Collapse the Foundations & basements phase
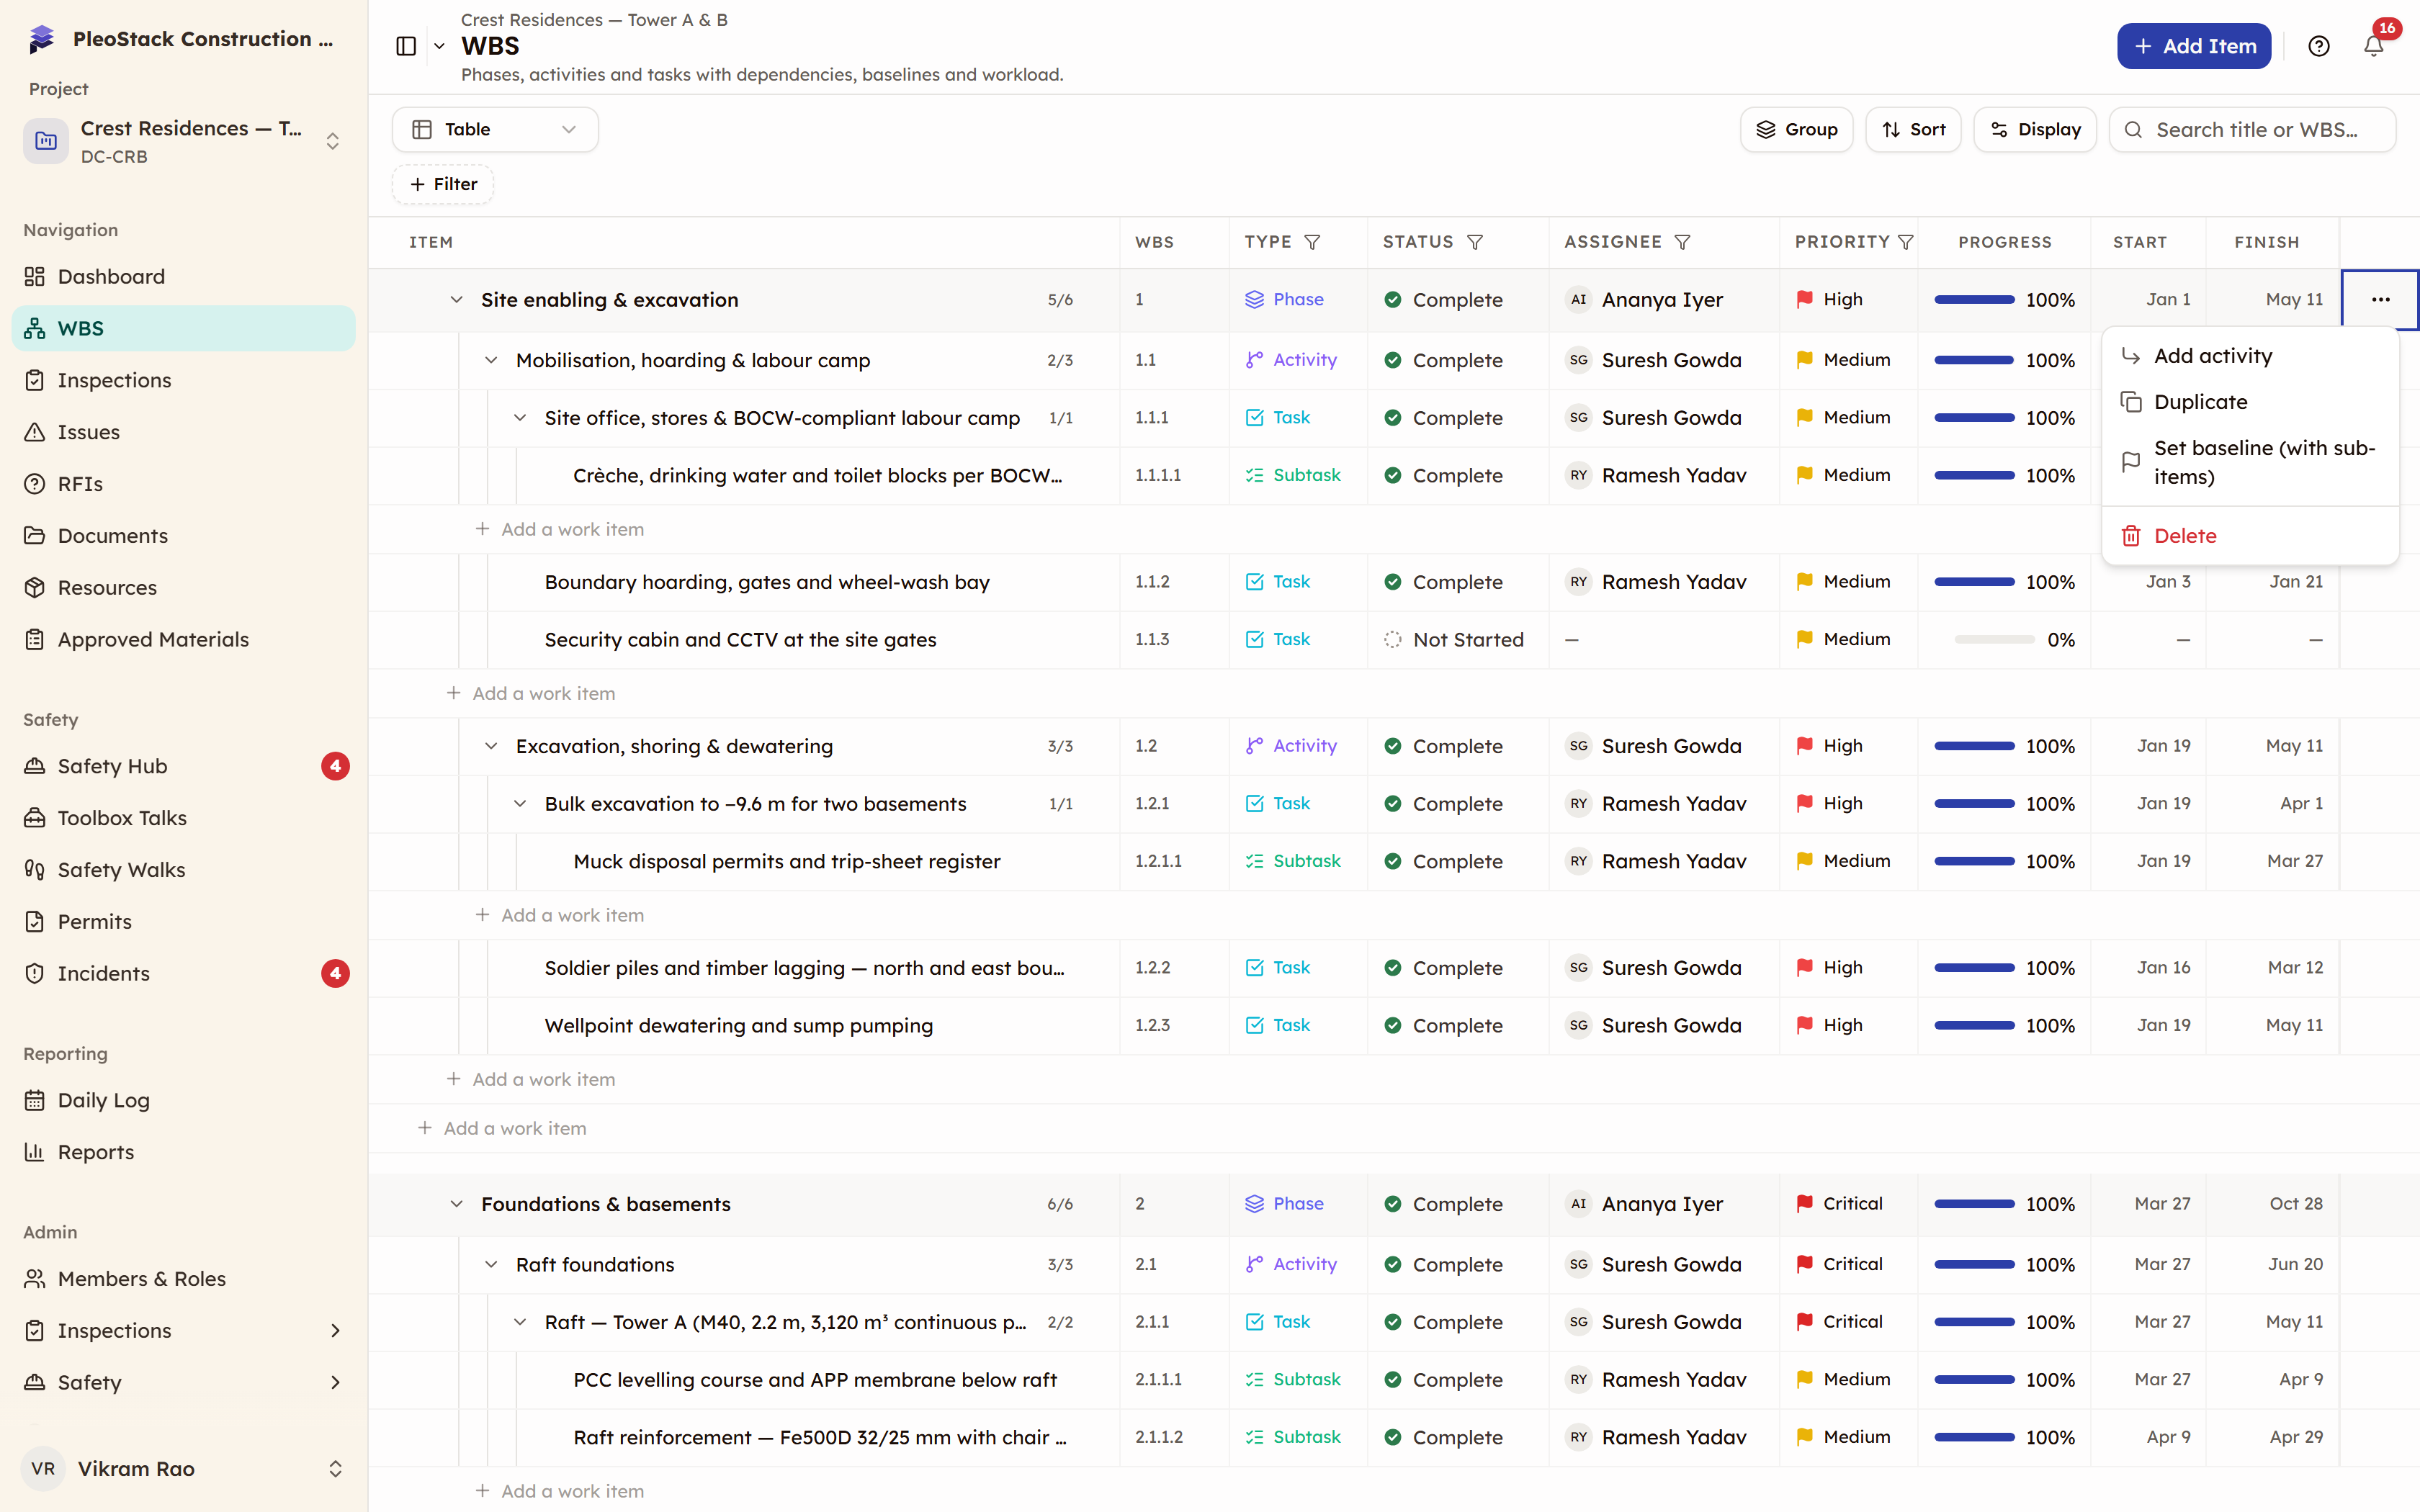2420x1512 pixels. [x=456, y=1204]
